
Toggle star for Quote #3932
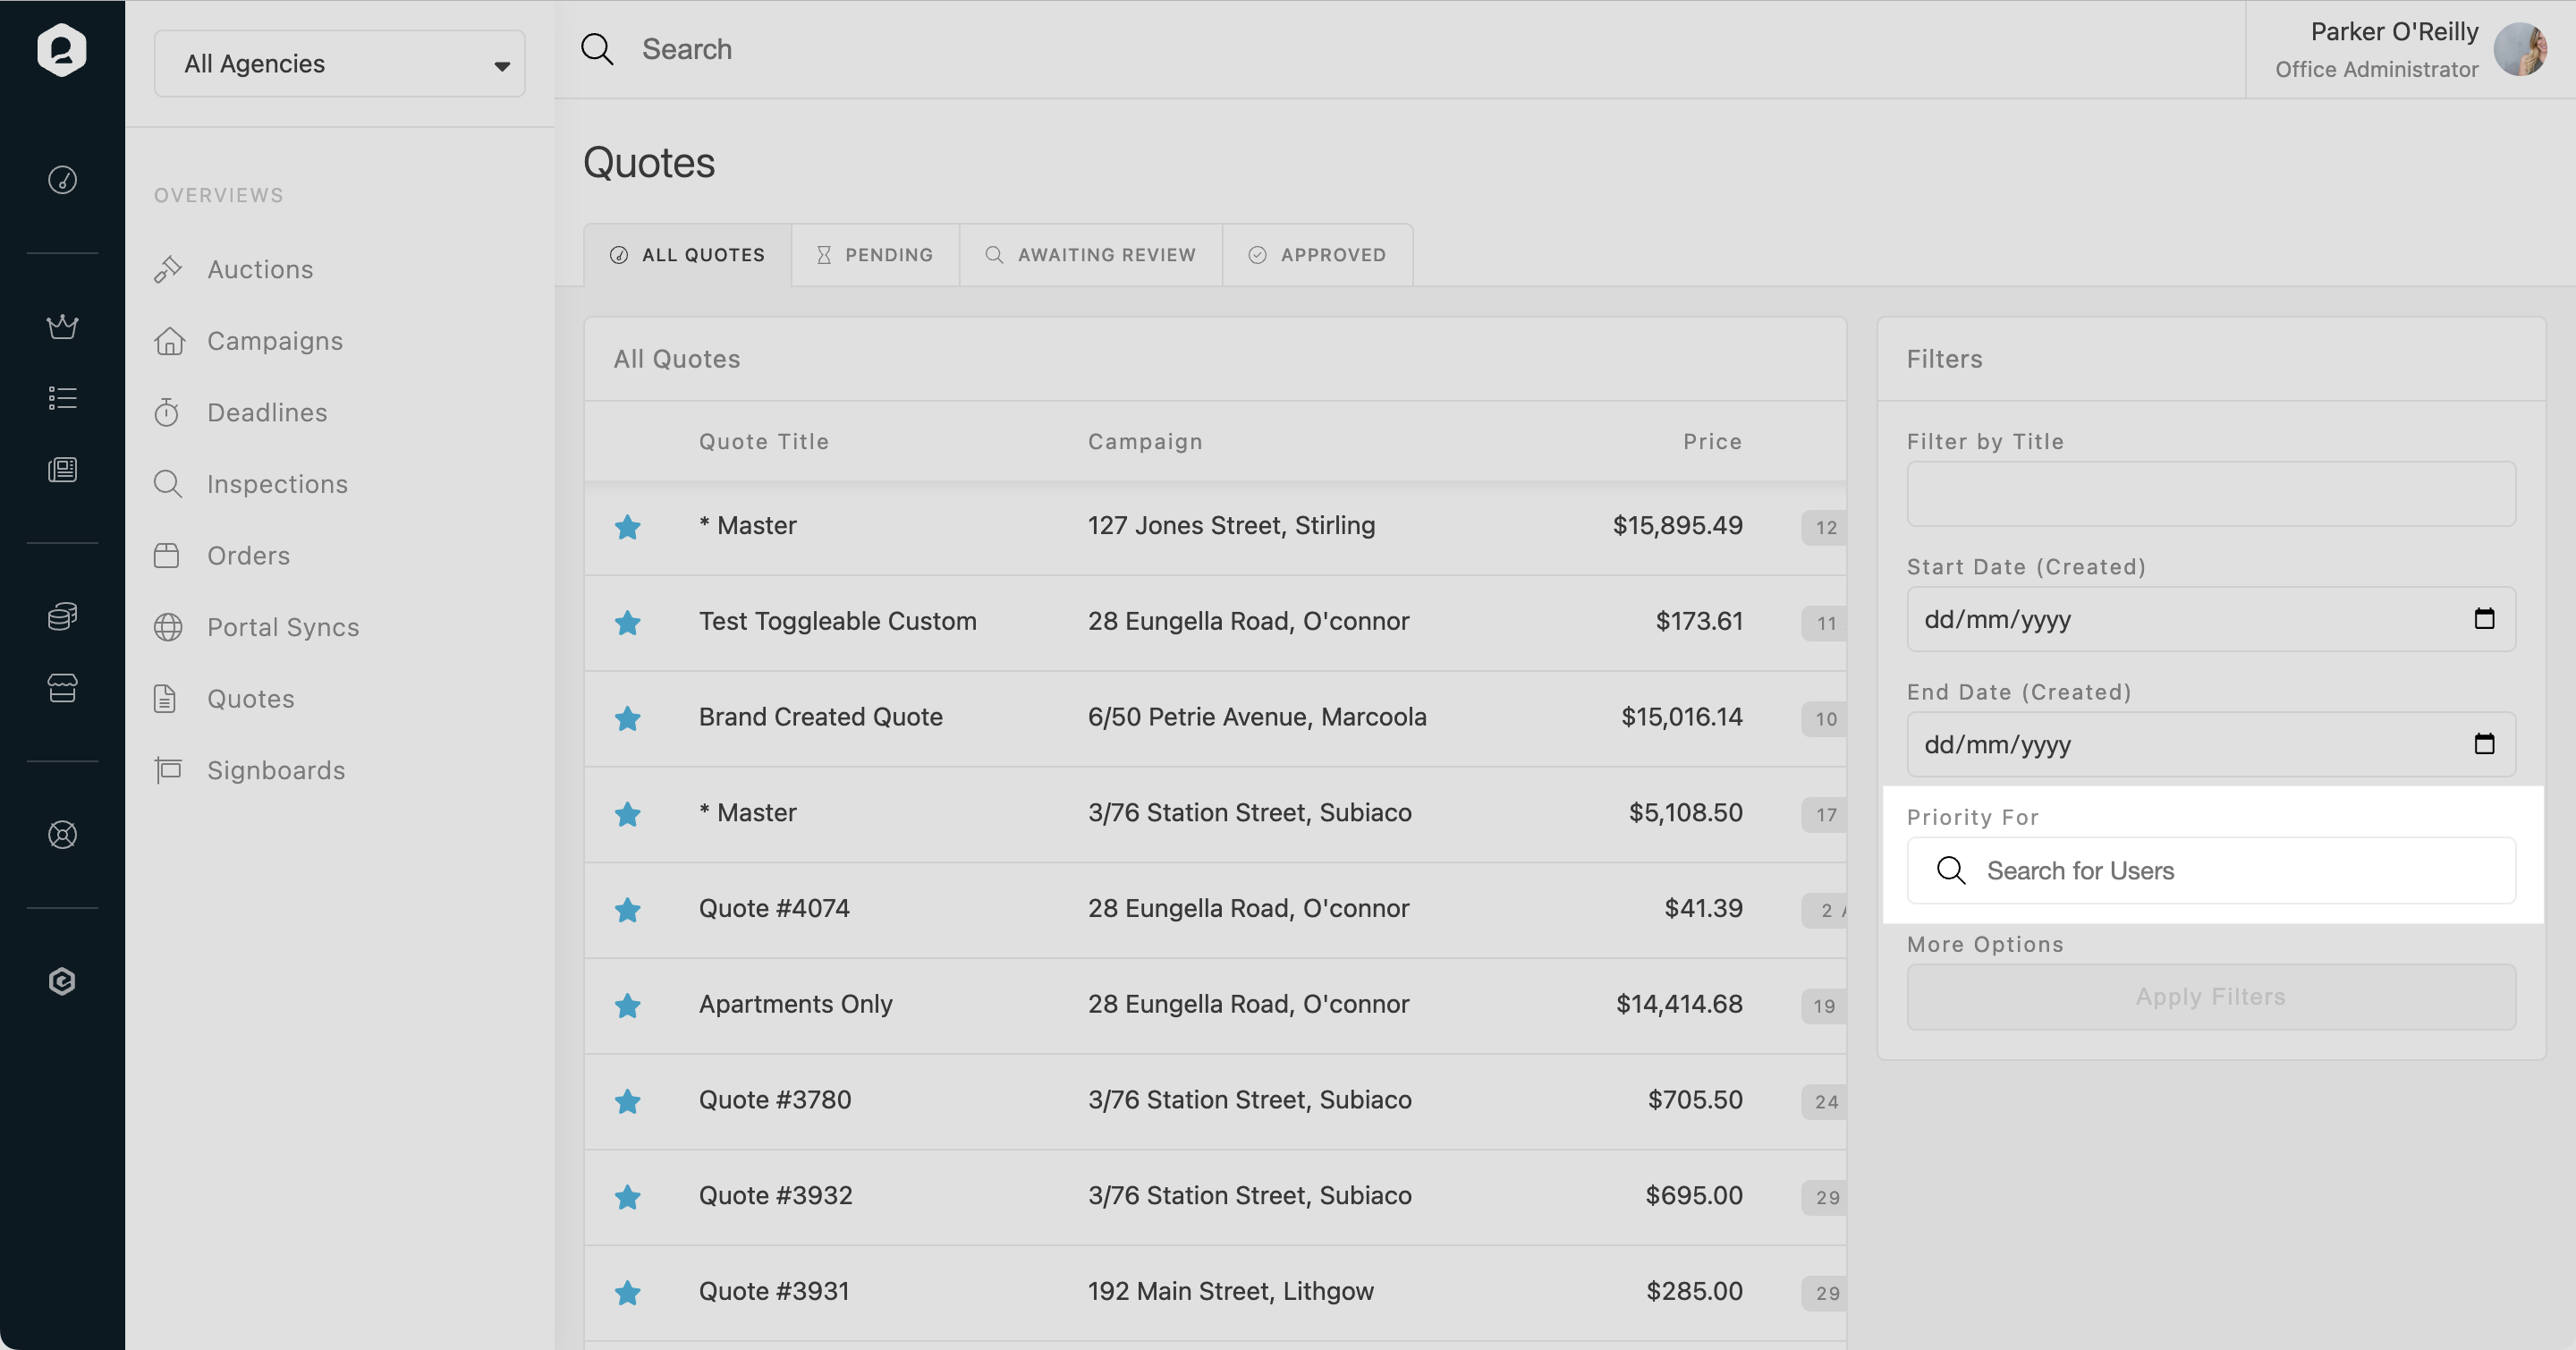click(627, 1197)
